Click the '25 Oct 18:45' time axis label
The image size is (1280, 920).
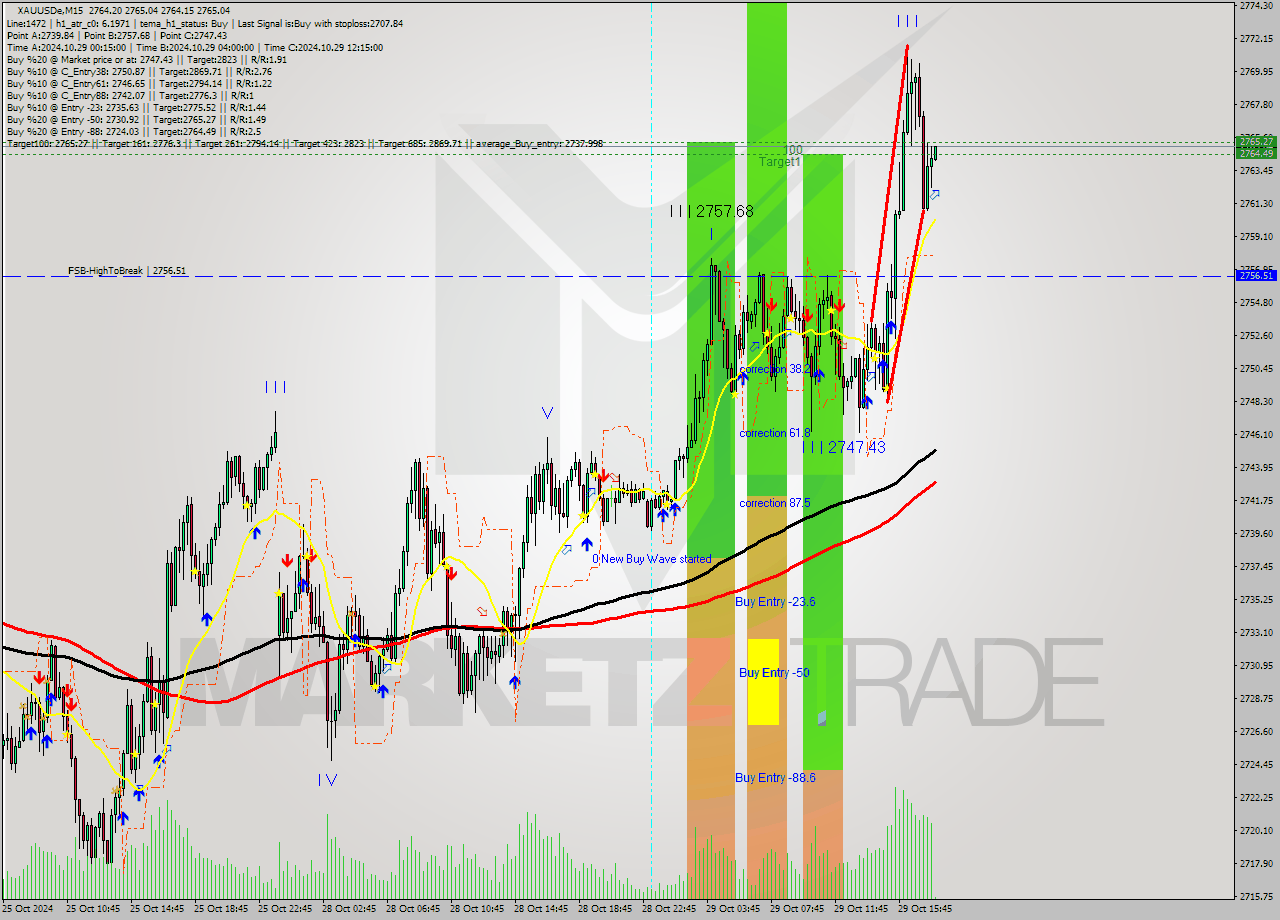tap(221, 910)
